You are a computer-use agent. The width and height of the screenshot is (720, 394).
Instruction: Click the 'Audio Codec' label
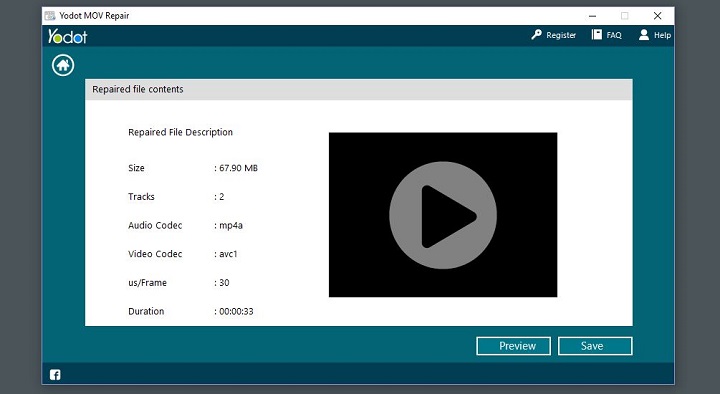(155, 225)
